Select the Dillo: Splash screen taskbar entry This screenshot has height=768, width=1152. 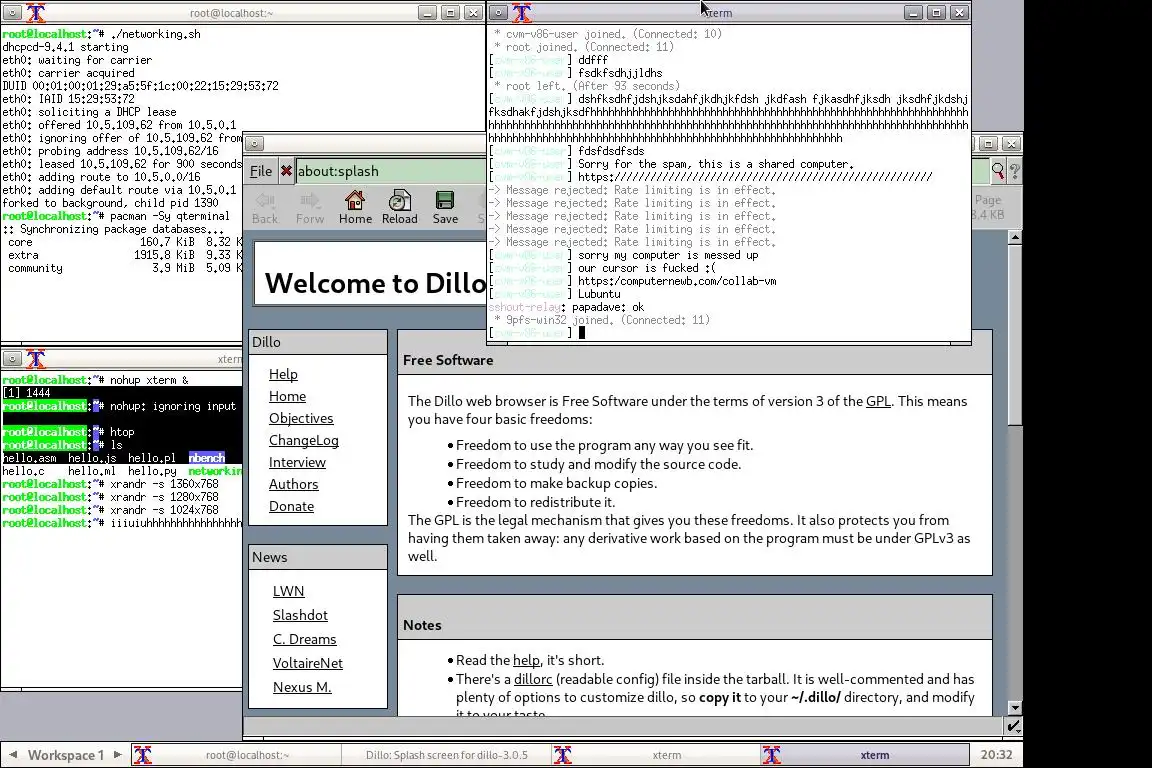[x=447, y=755]
